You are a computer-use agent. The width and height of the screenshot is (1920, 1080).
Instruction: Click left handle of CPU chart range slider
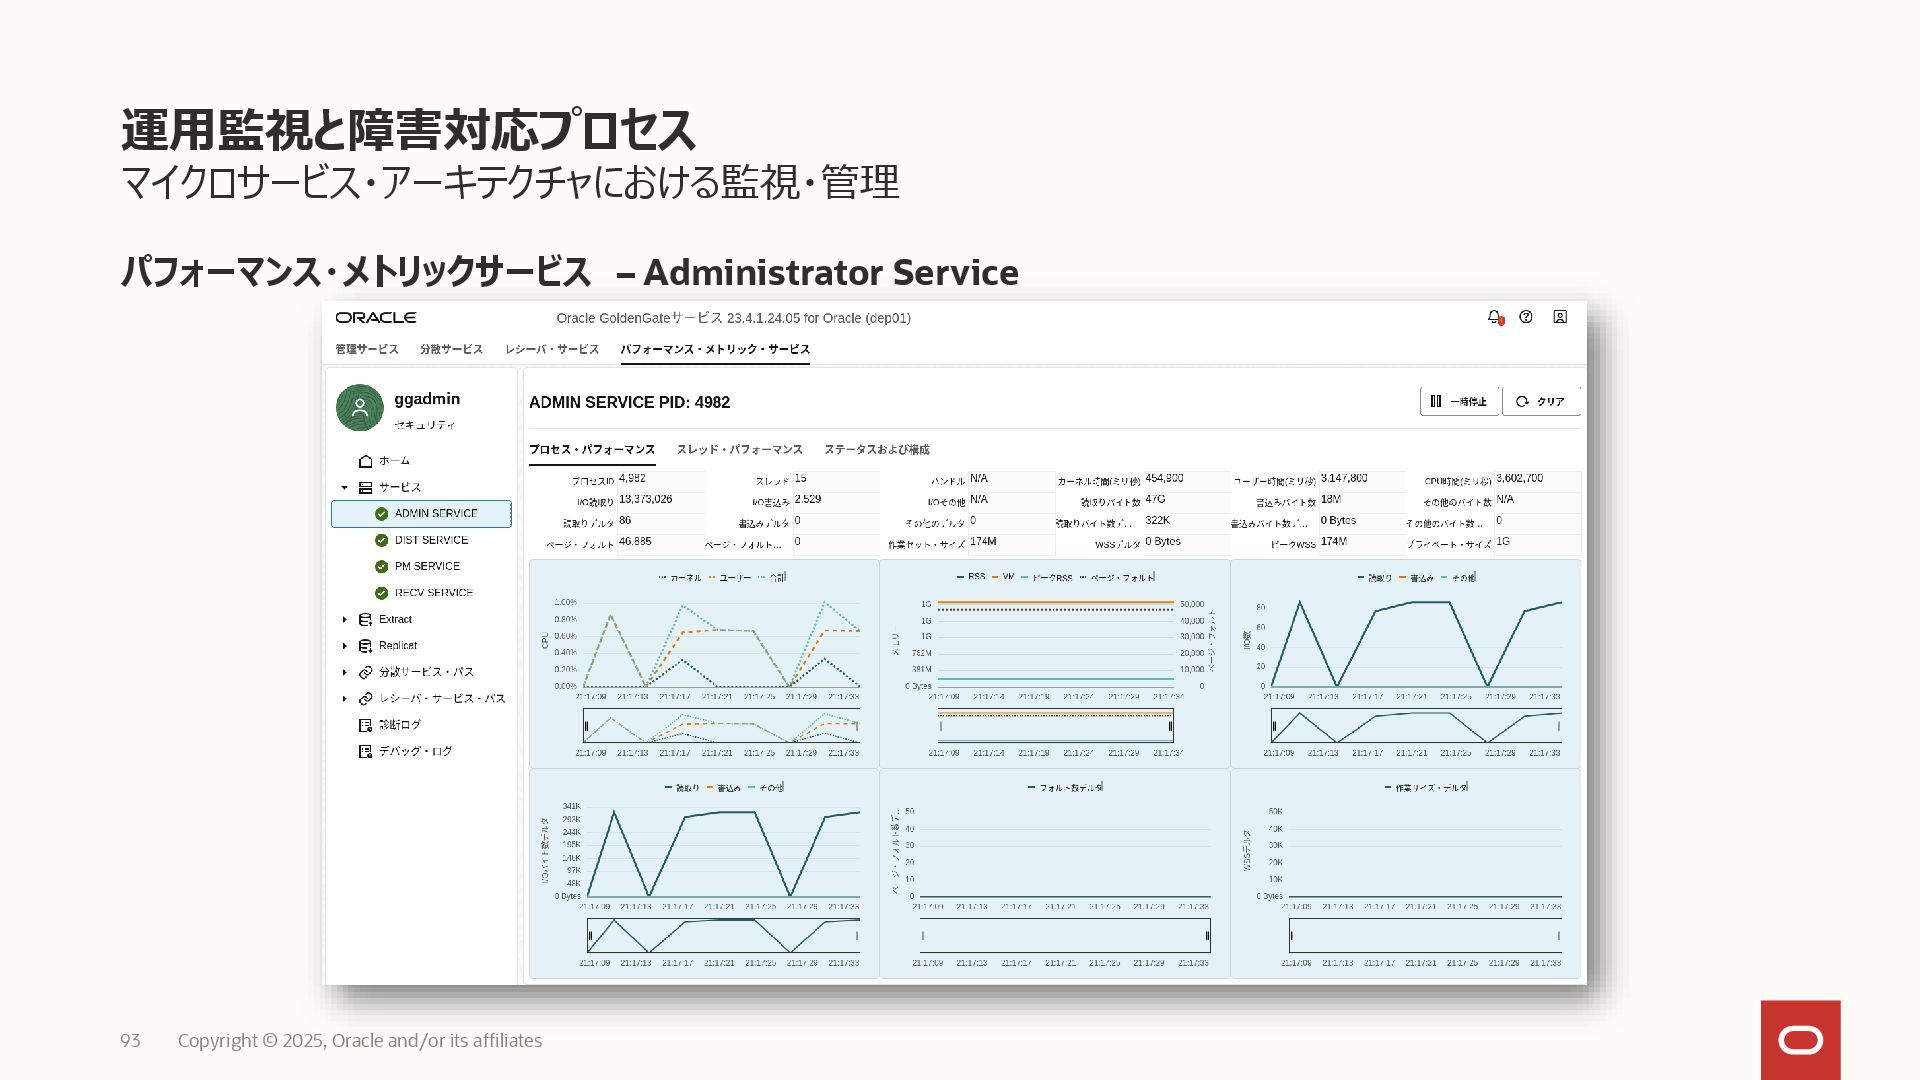587,726
